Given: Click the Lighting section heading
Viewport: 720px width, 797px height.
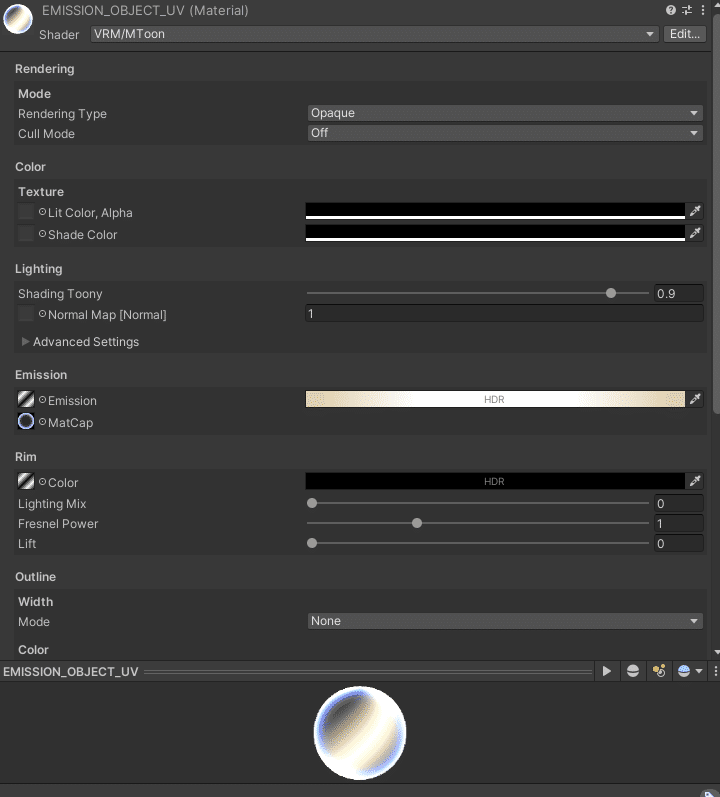Looking at the screenshot, I should (x=39, y=269).
